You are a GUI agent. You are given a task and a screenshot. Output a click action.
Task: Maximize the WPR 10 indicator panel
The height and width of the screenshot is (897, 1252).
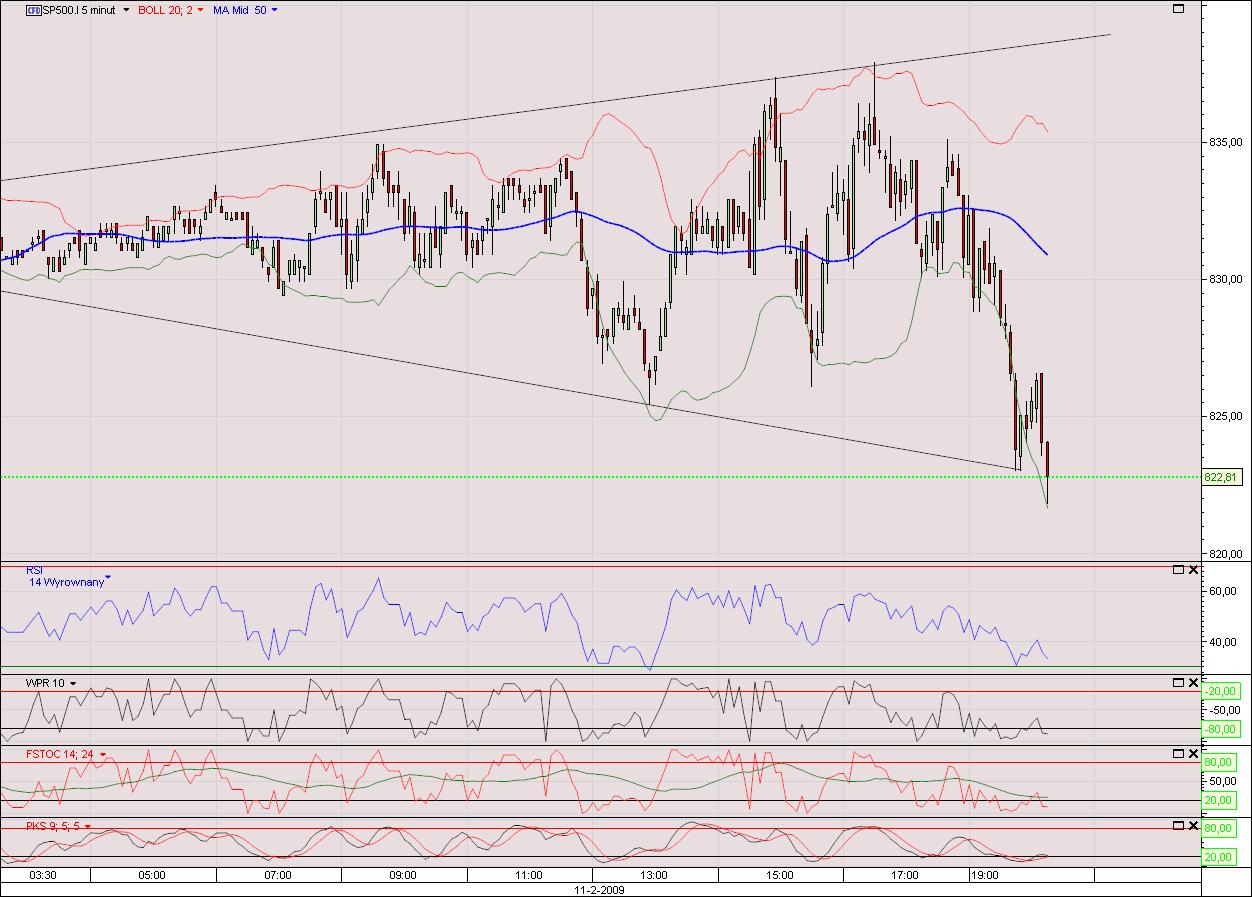pyautogui.click(x=1178, y=683)
